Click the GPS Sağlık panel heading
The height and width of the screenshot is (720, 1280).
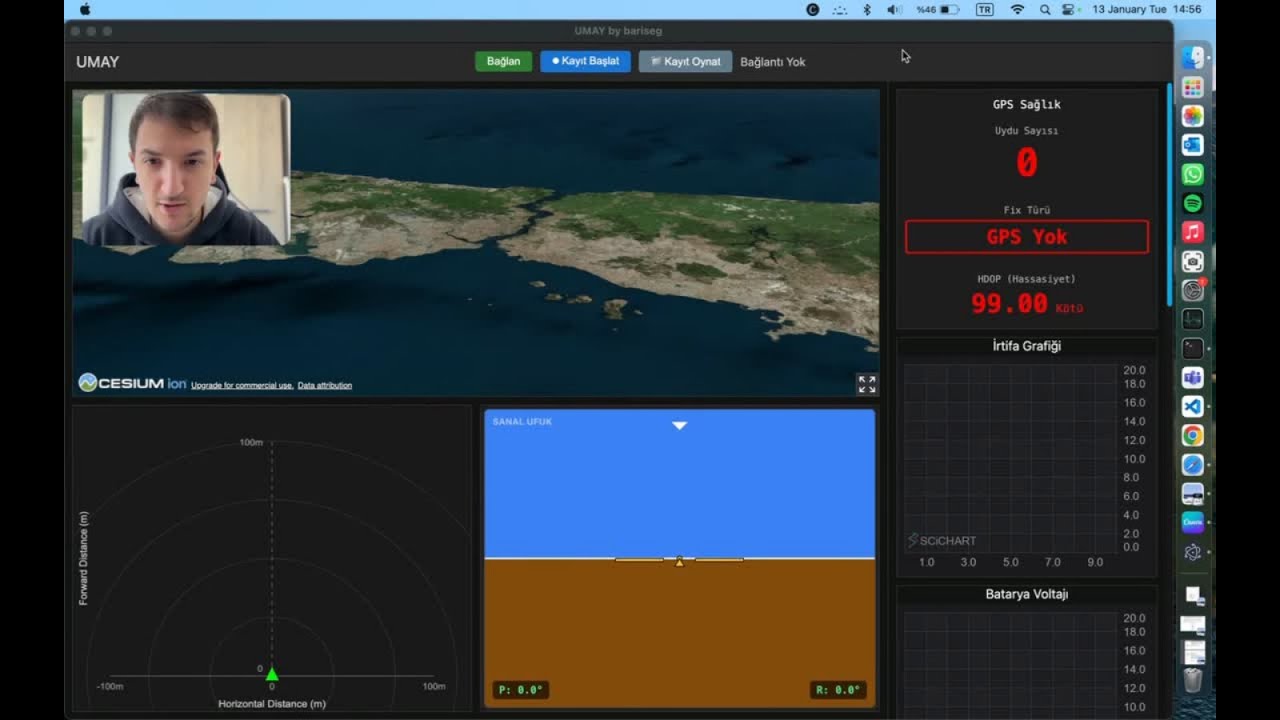[x=1027, y=104]
